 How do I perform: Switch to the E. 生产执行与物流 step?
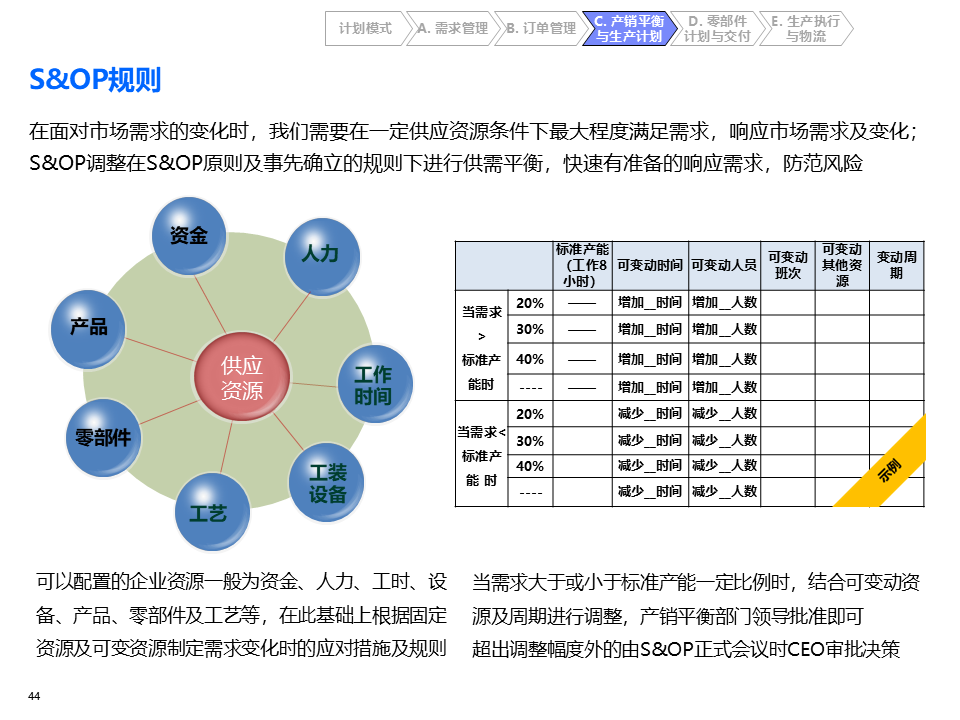pyautogui.click(x=806, y=28)
